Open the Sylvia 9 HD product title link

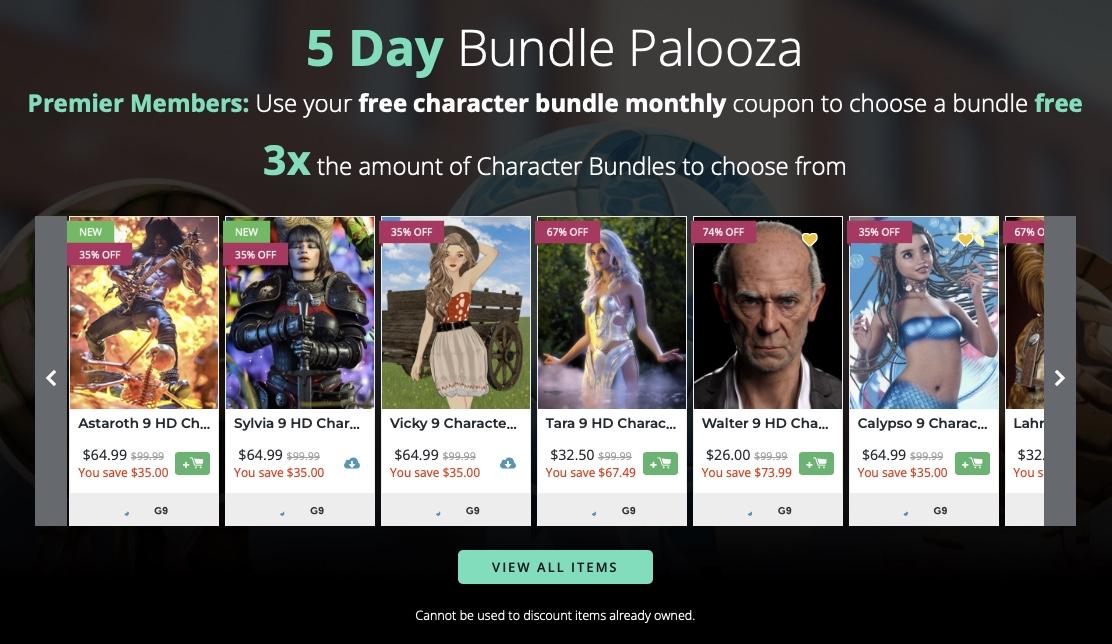pyautogui.click(x=297, y=423)
